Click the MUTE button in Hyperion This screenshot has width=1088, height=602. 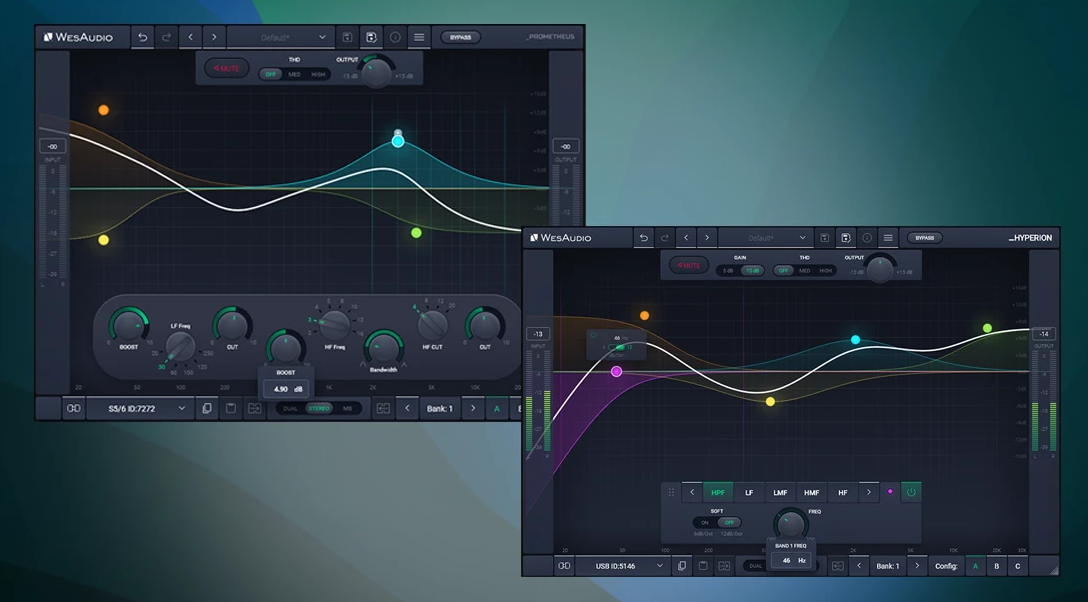coord(688,266)
